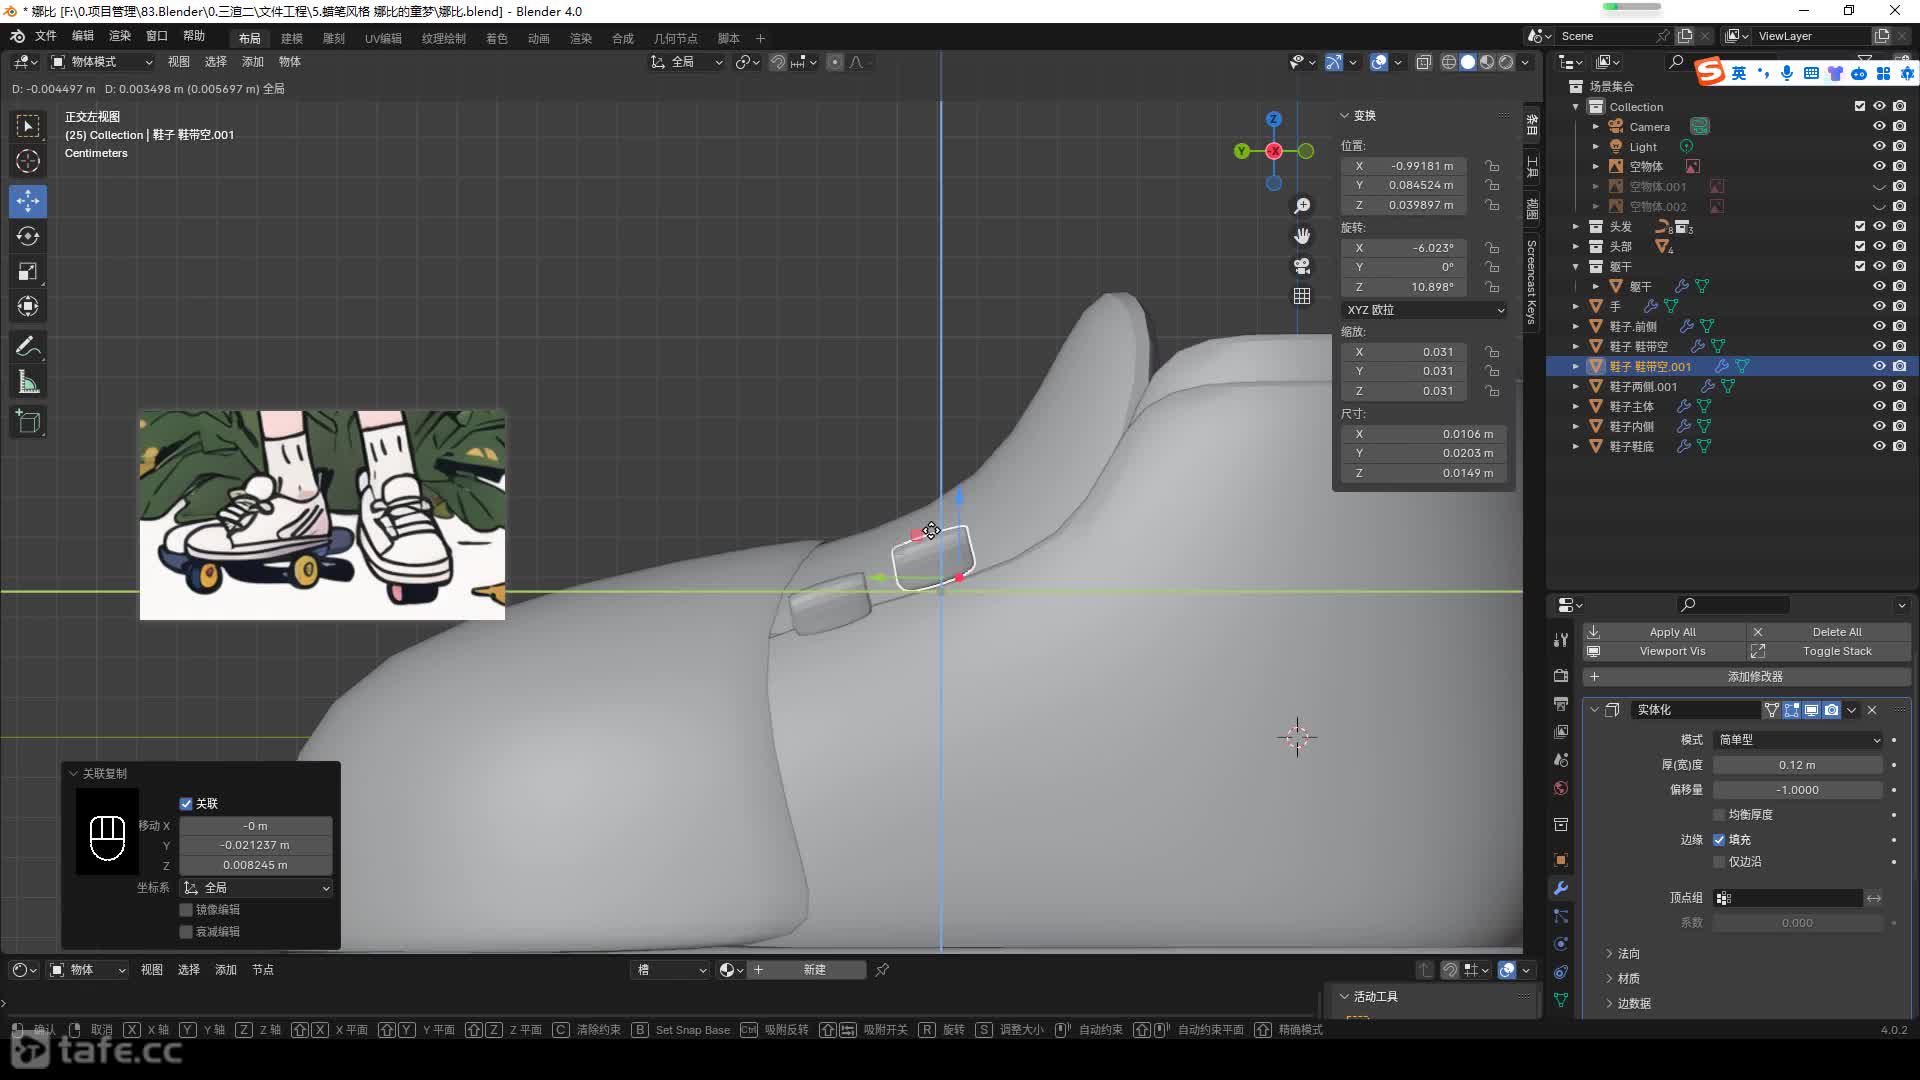Uncheck the 关联 linked checkbox

pyautogui.click(x=186, y=804)
